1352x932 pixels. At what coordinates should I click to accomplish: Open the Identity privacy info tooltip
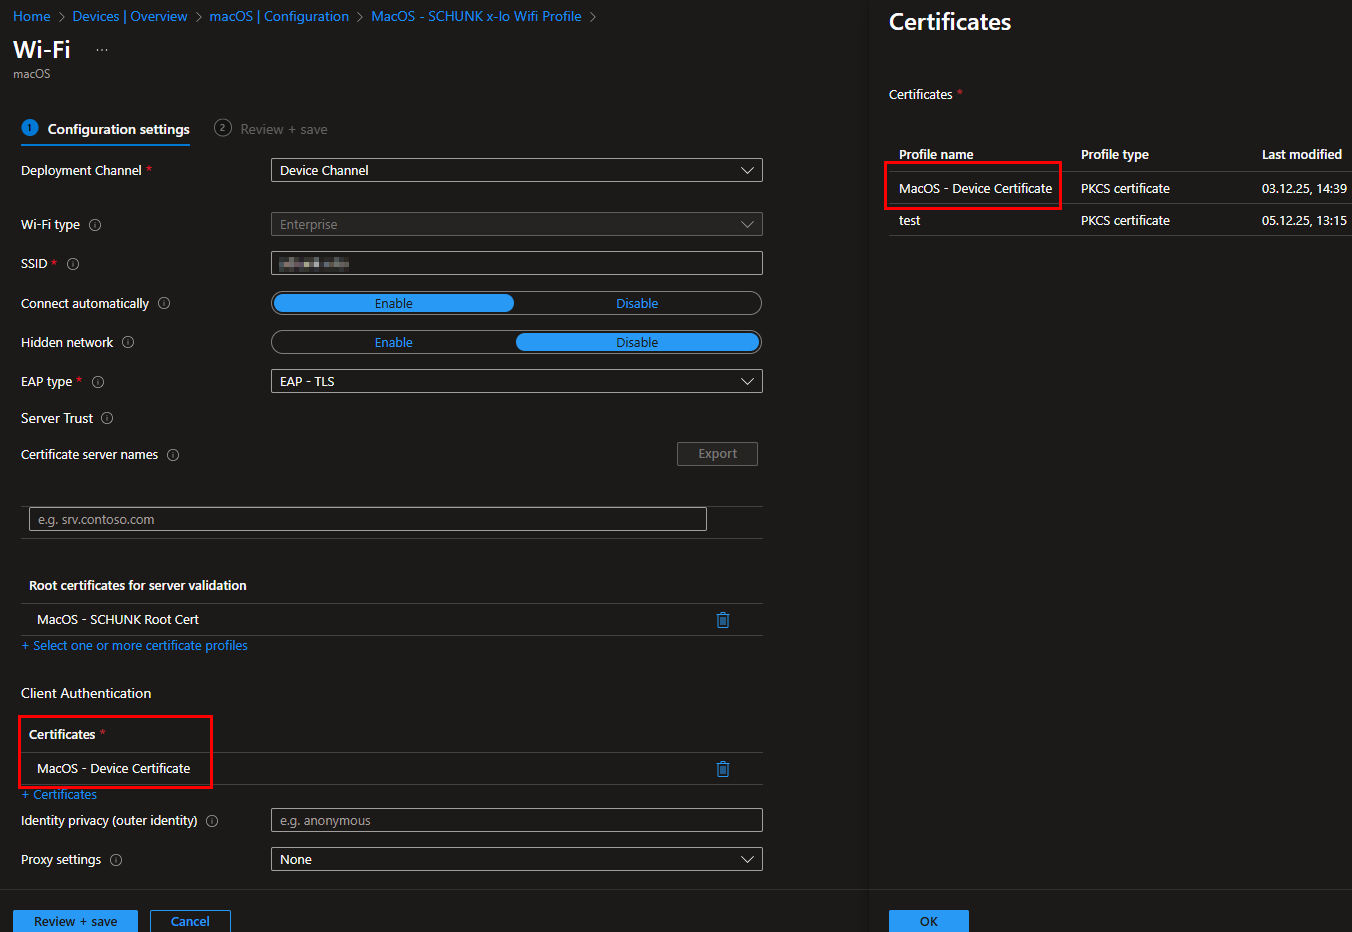pyautogui.click(x=211, y=820)
